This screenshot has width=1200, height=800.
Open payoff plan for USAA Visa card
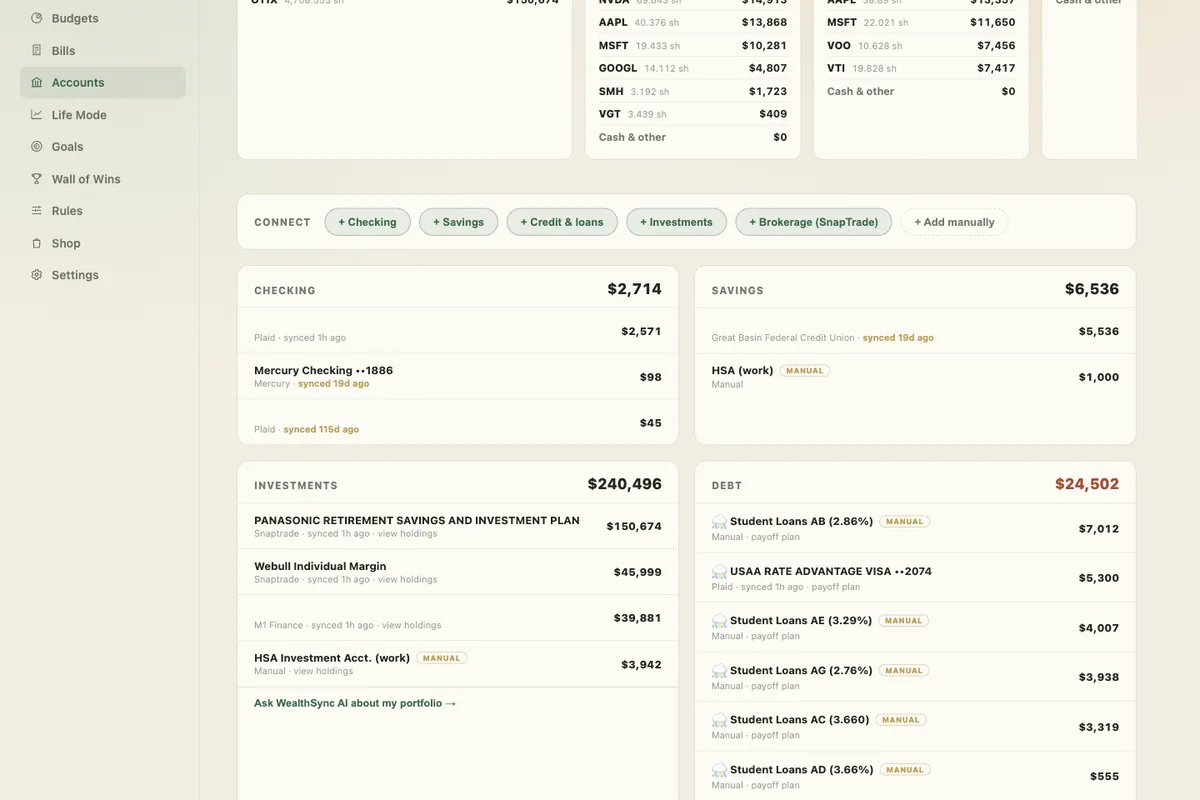click(x=835, y=587)
